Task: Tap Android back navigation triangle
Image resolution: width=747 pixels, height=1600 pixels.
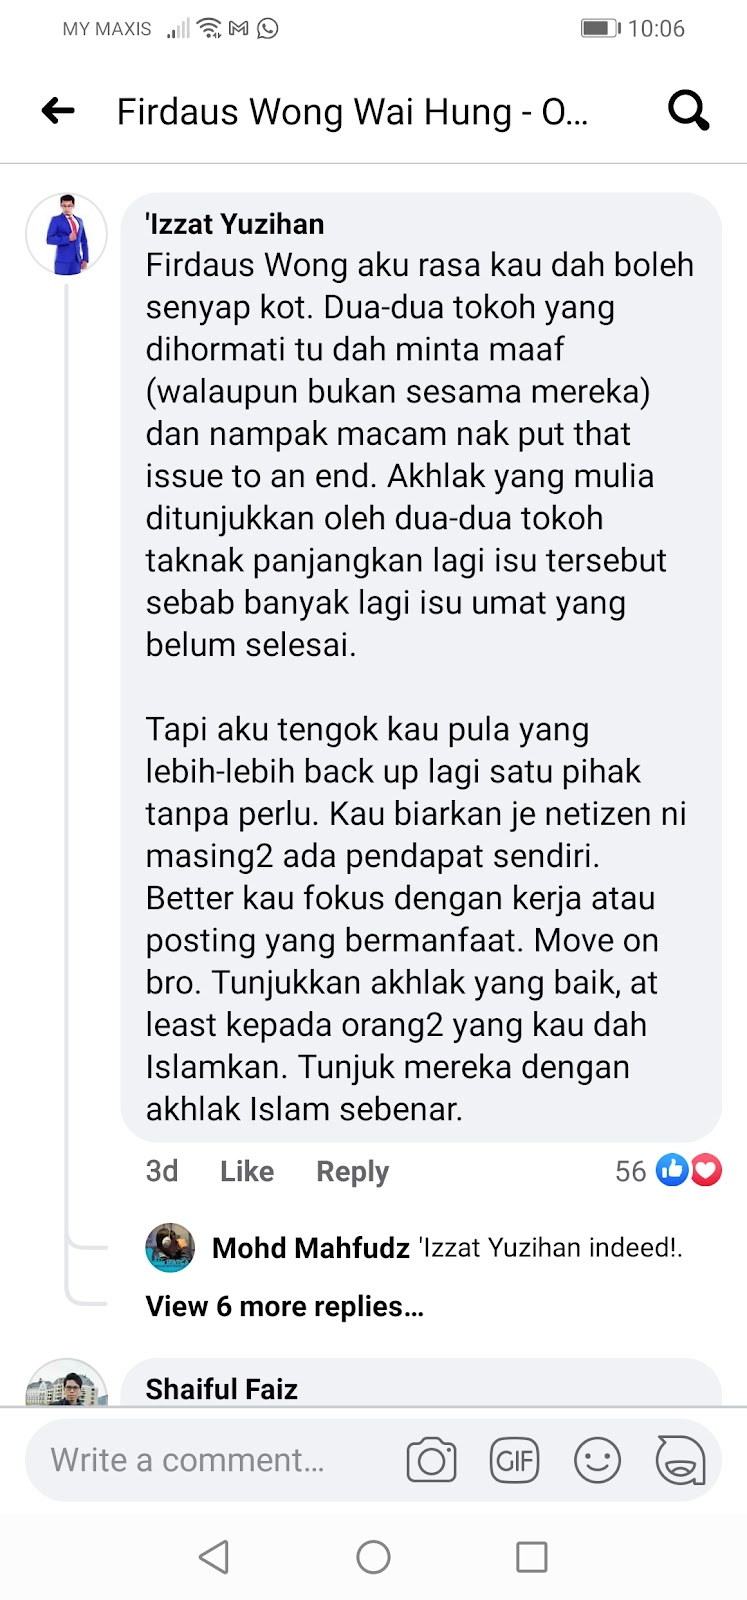Action: pos(214,1557)
